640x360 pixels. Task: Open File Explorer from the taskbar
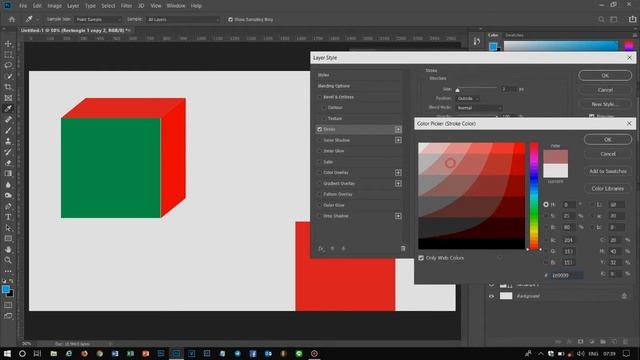[x=53, y=353]
